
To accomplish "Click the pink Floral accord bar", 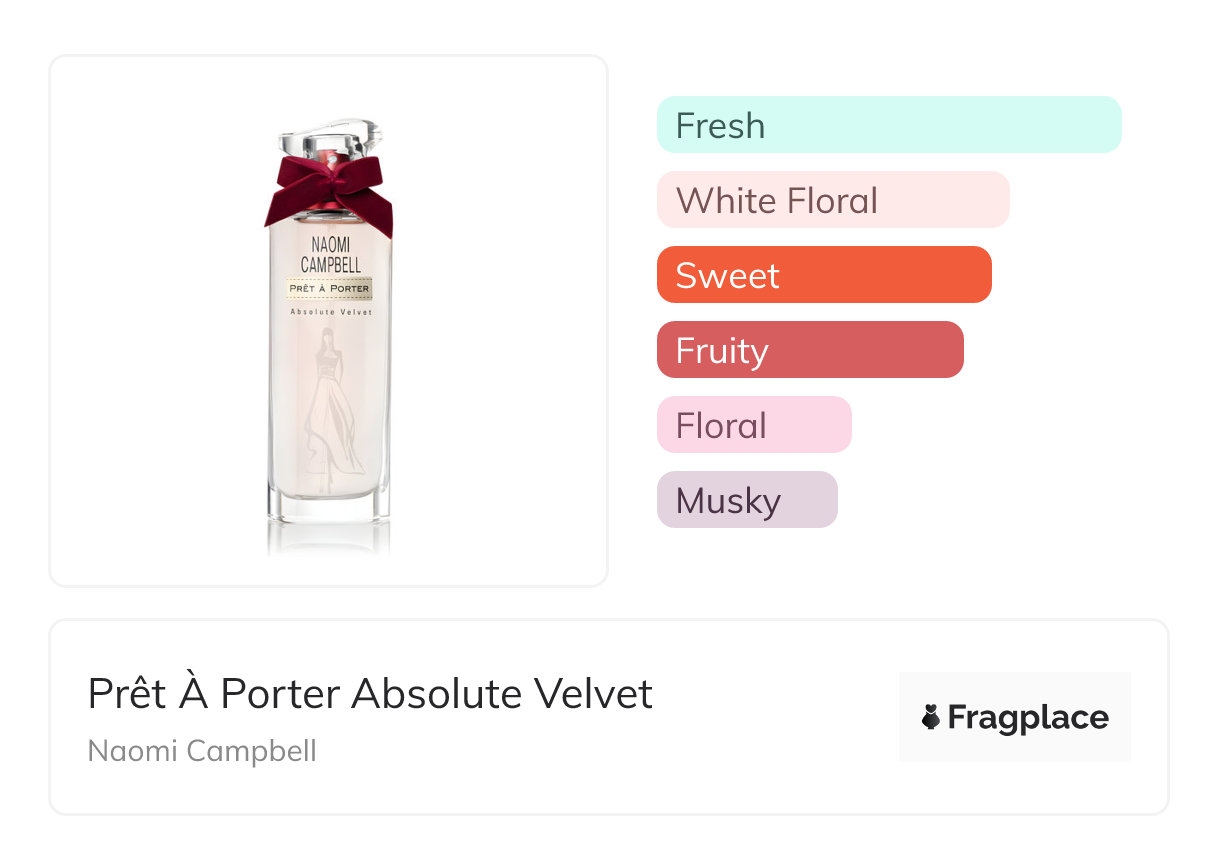I will tap(754, 425).
